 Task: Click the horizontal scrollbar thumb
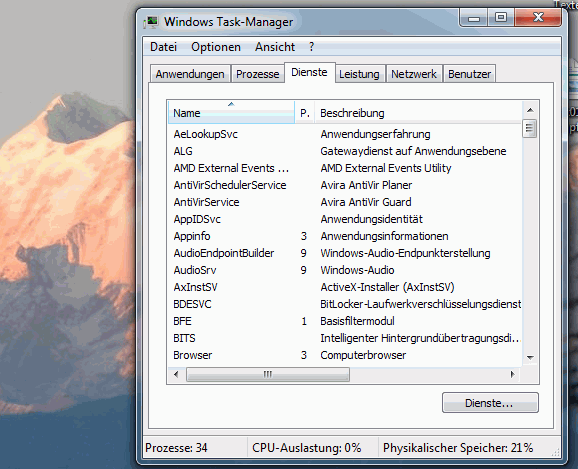point(268,375)
